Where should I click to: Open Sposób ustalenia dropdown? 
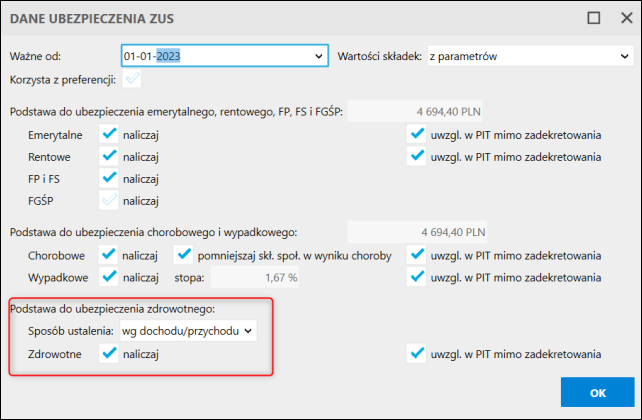tap(188, 331)
